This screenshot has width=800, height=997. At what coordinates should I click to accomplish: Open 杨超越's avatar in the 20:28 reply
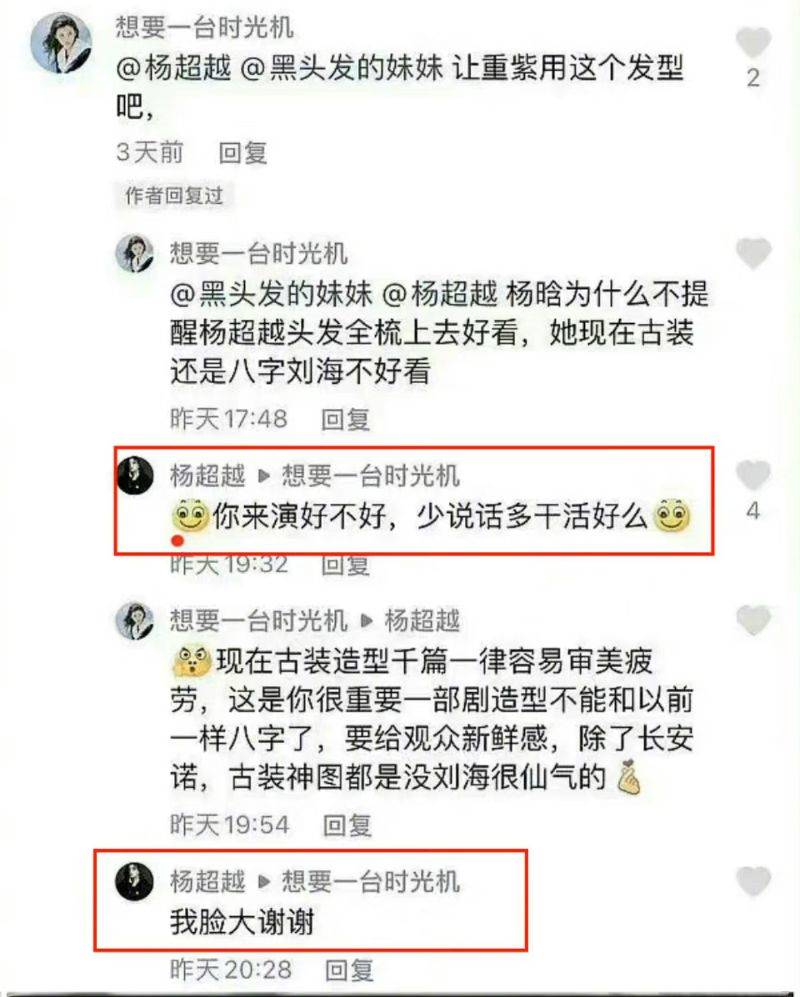tap(135, 881)
